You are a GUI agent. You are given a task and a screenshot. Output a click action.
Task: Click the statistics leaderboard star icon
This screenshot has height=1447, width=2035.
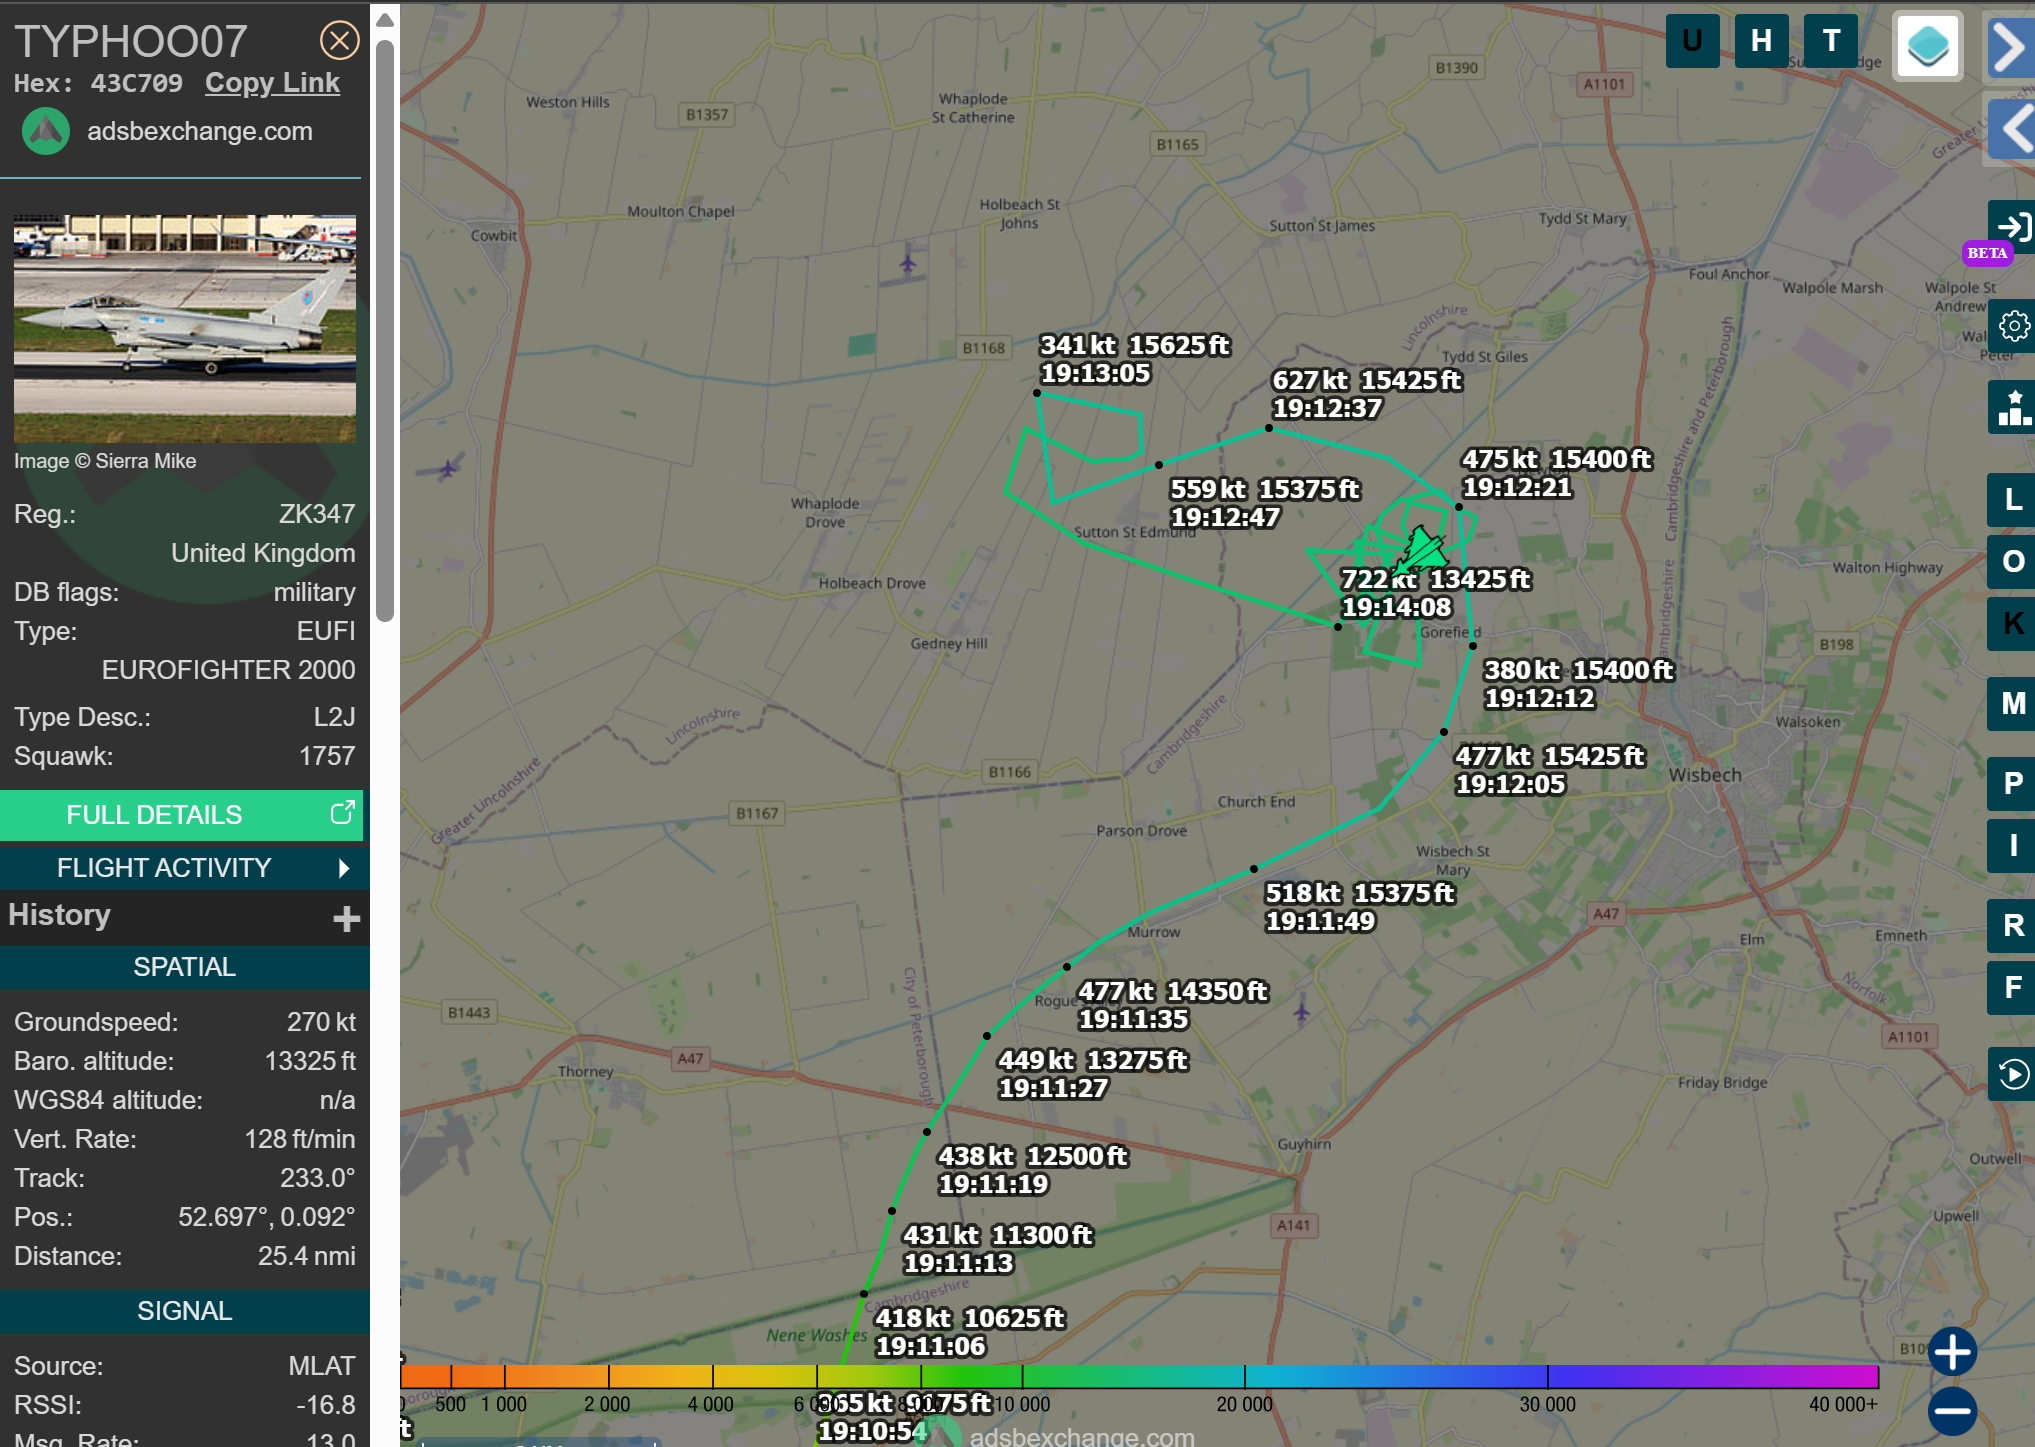tap(2012, 408)
